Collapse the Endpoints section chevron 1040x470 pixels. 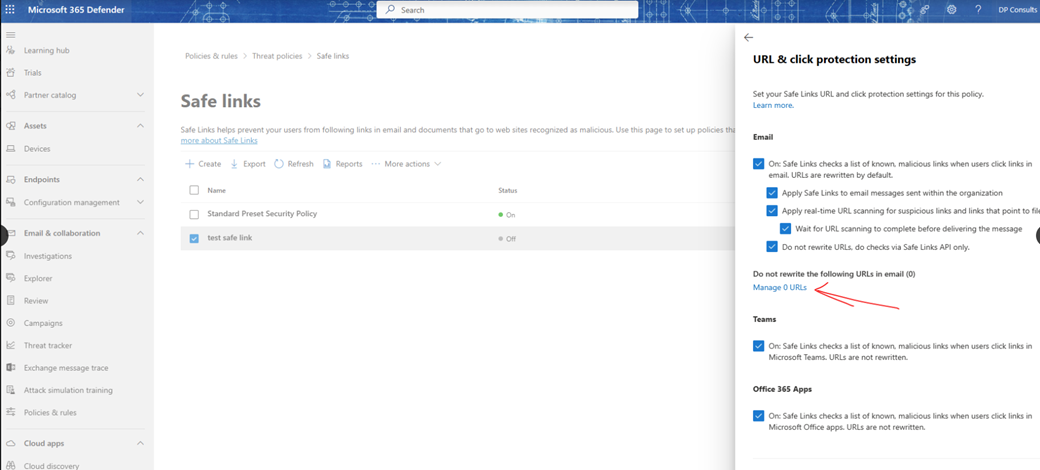pos(140,180)
